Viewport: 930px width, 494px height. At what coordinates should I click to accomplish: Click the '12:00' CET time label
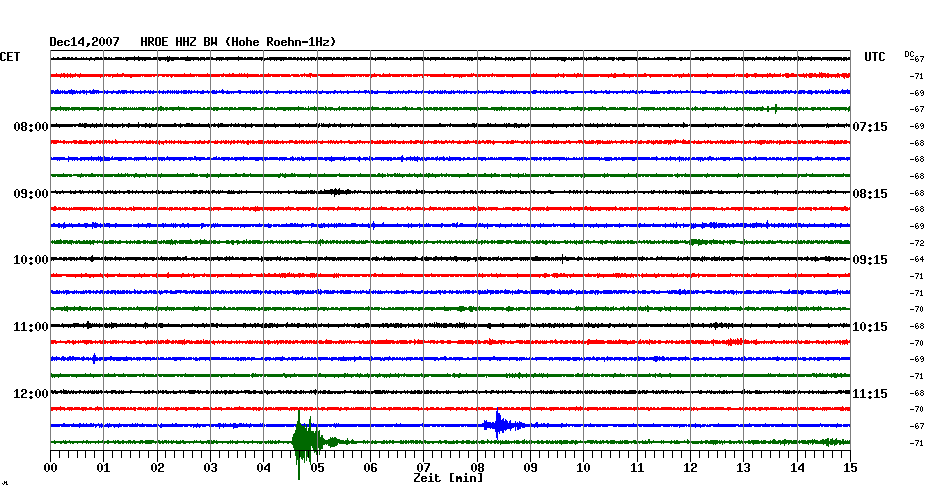(31, 394)
